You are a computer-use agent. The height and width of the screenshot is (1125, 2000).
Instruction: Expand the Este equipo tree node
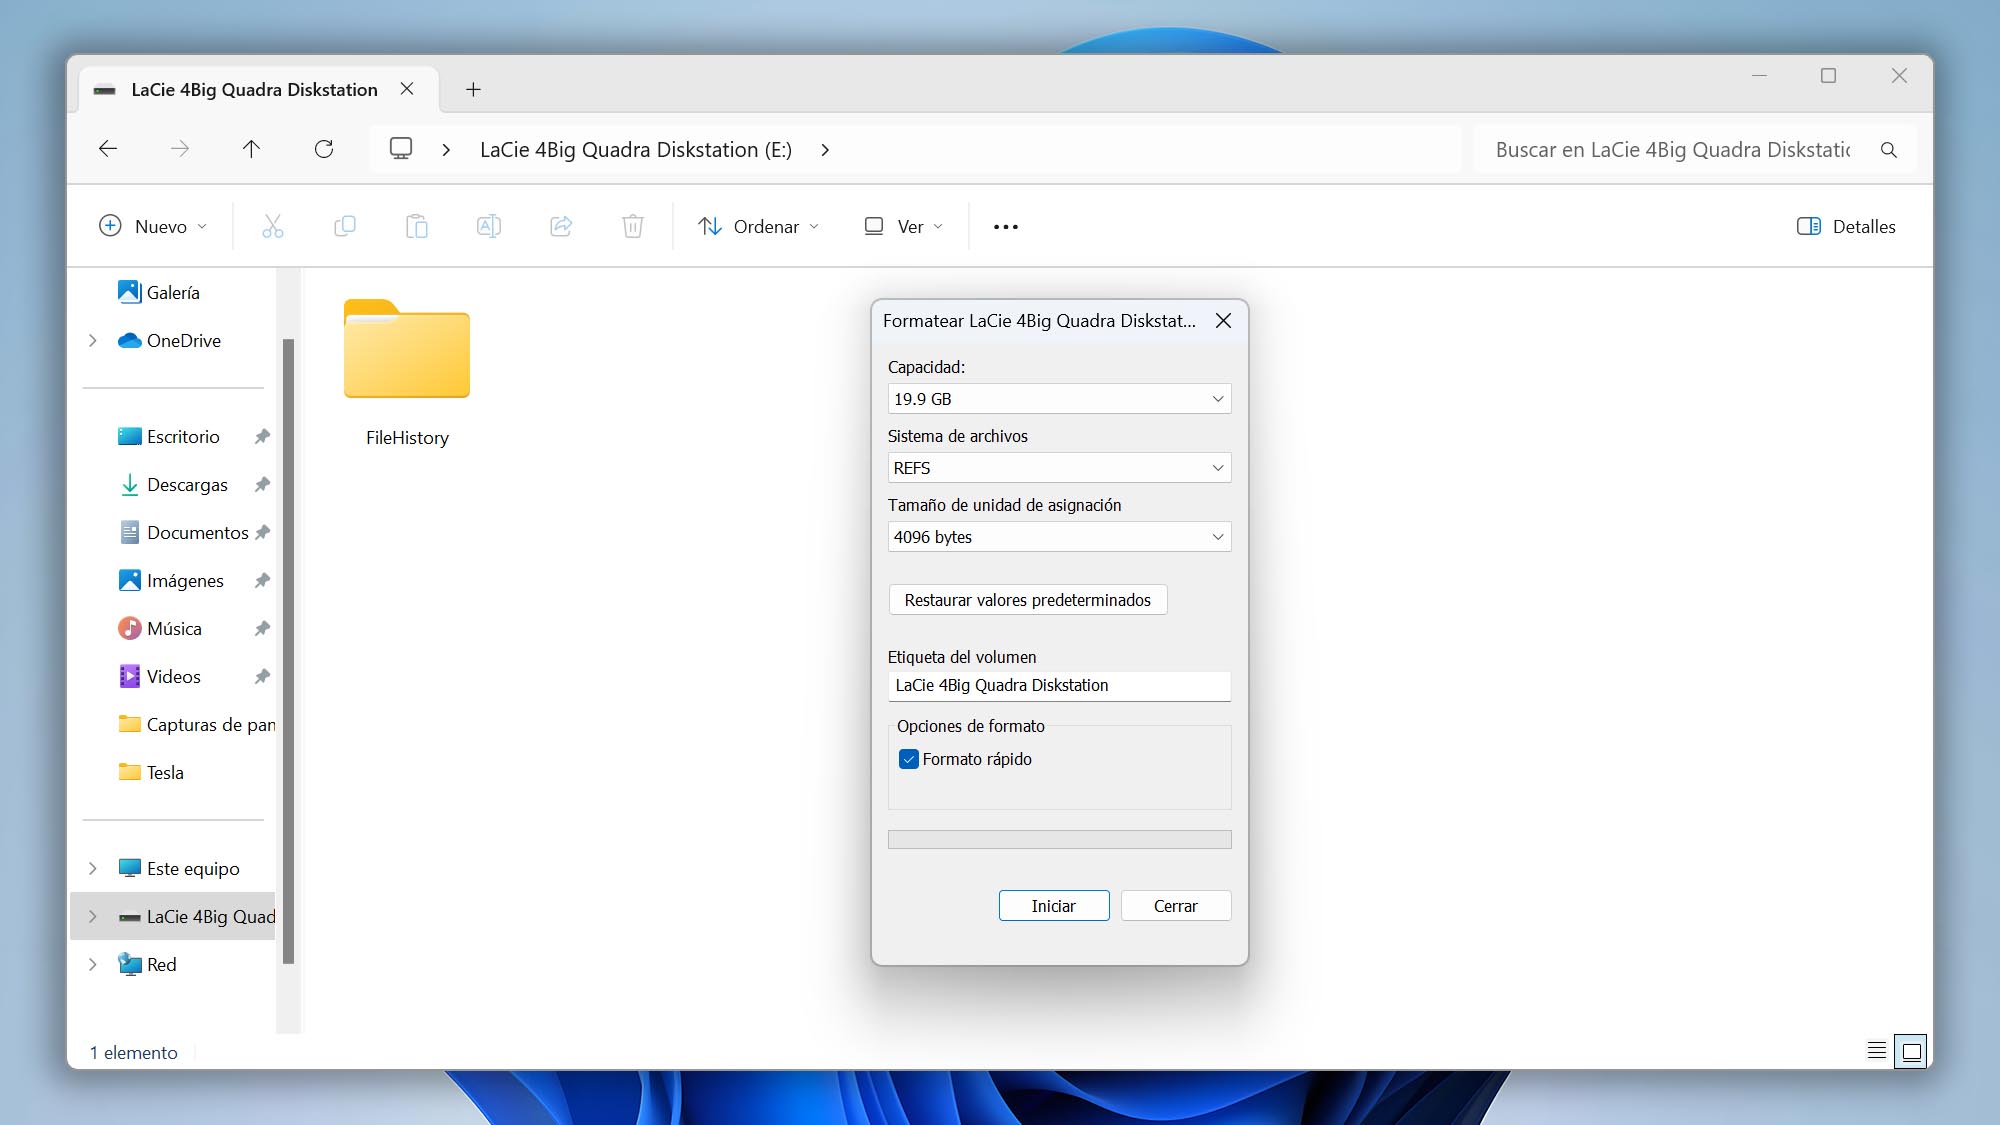pyautogui.click(x=93, y=869)
